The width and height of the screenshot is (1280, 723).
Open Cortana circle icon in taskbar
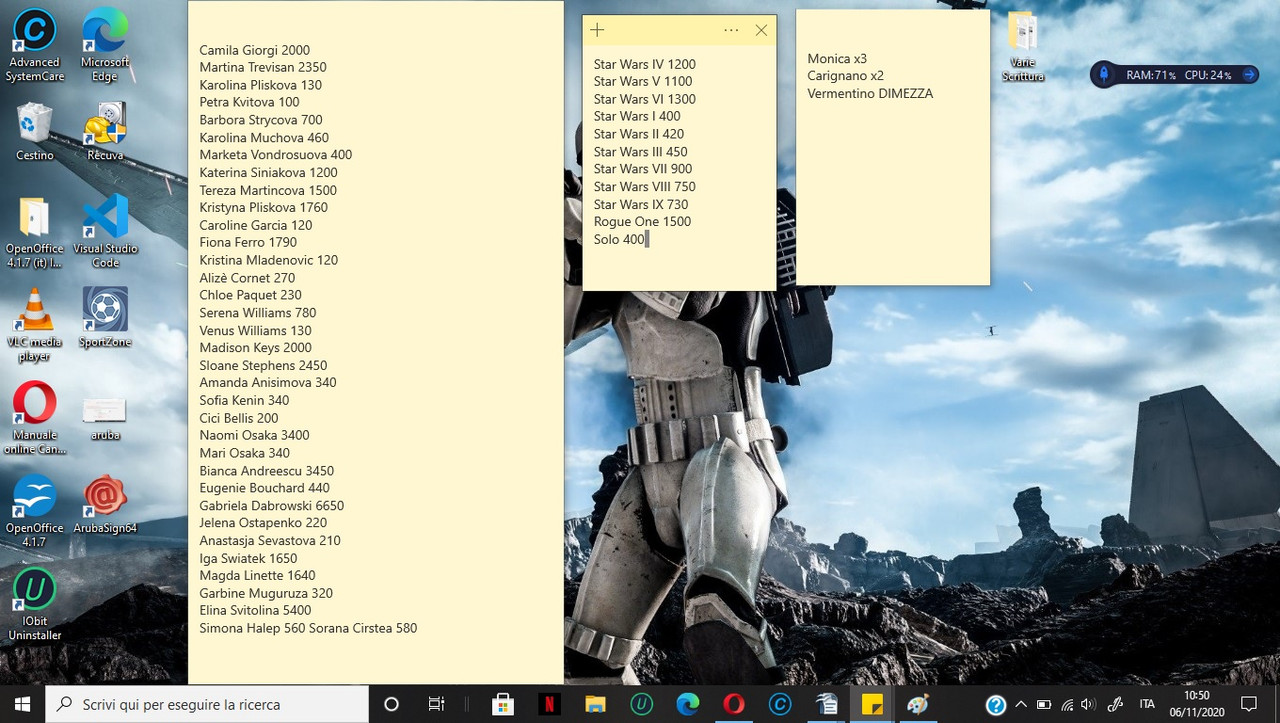point(391,704)
